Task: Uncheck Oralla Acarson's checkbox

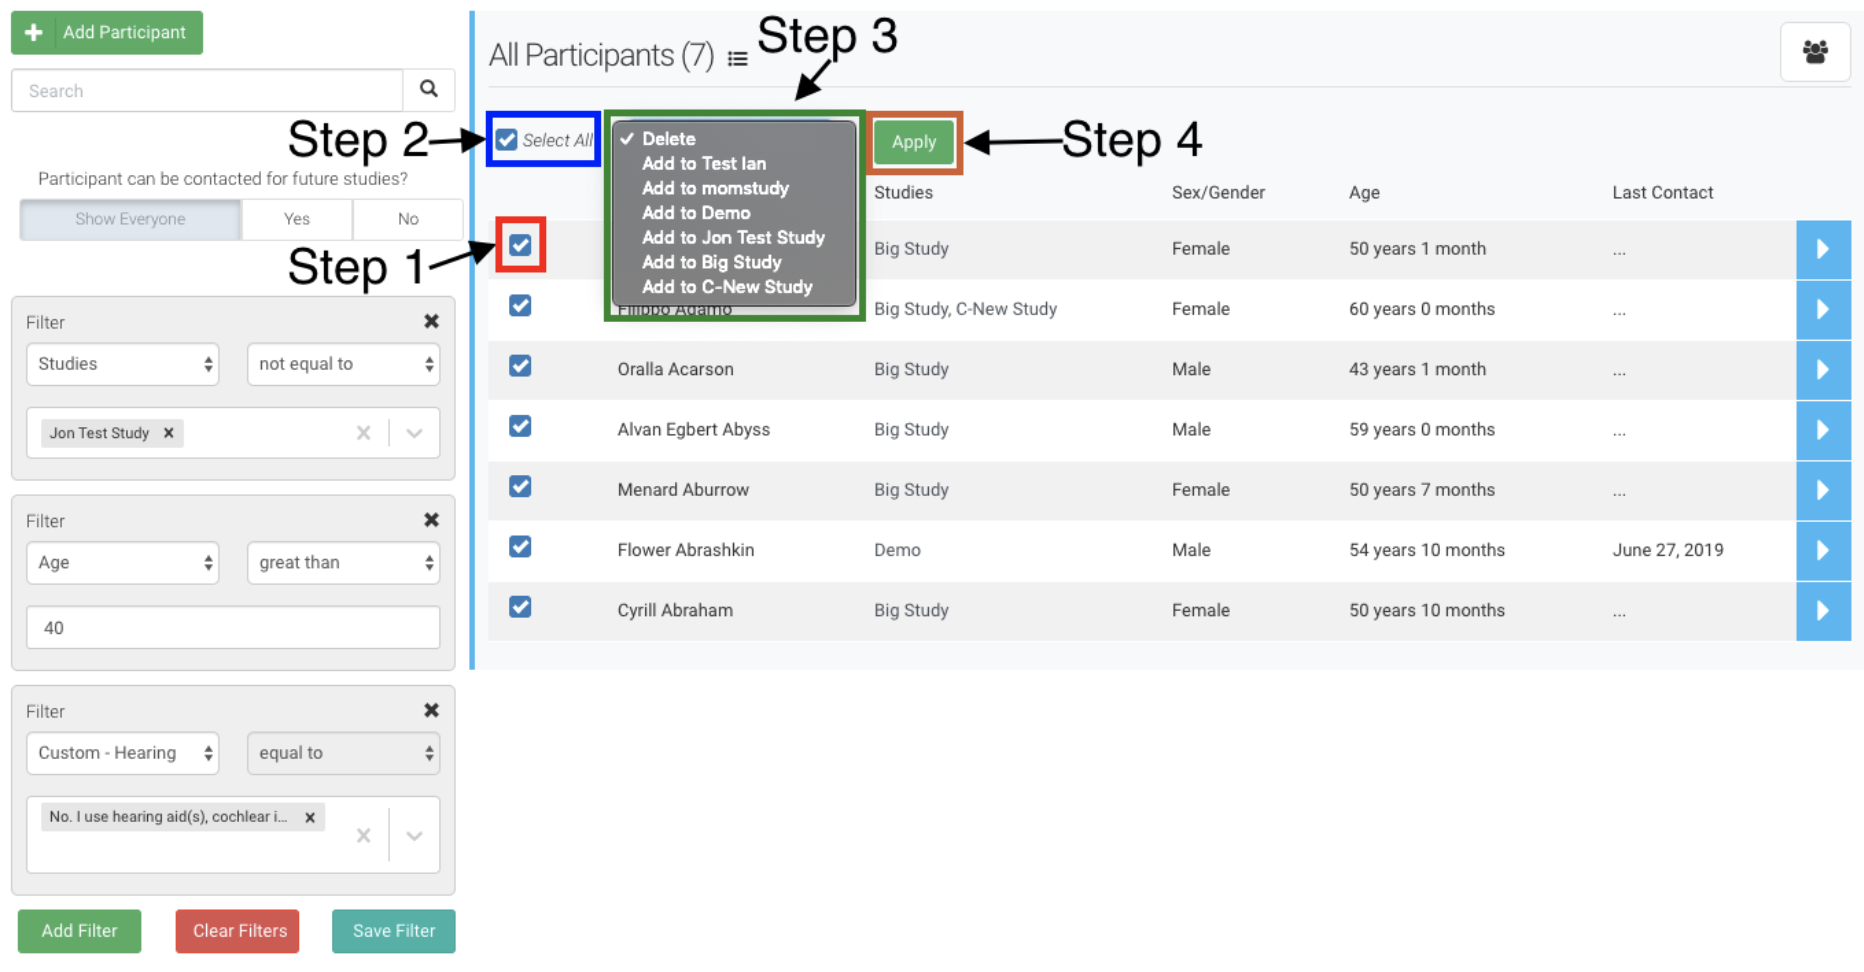Action: 520,366
